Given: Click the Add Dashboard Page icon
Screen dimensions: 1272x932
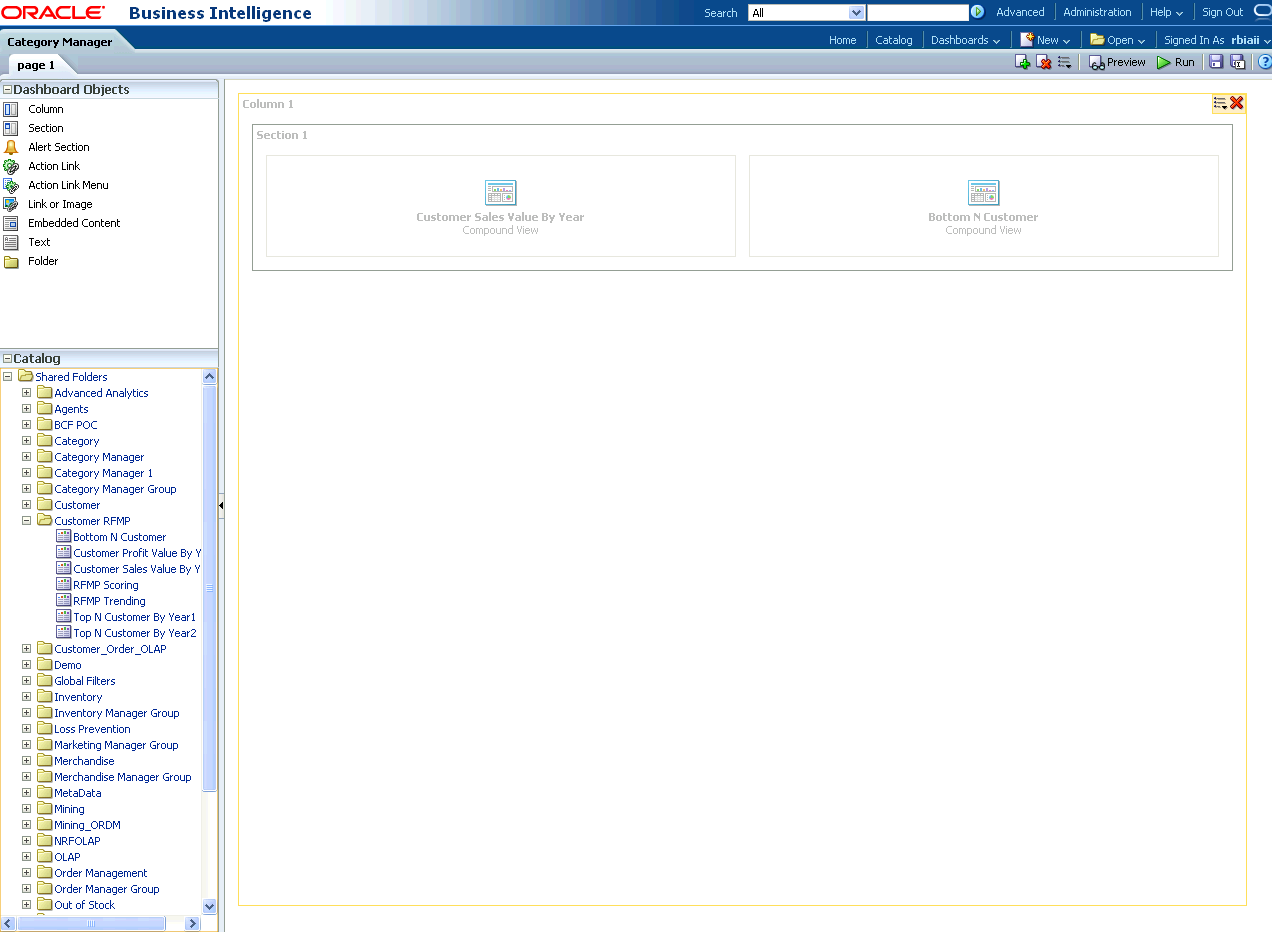Looking at the screenshot, I should 1022,62.
